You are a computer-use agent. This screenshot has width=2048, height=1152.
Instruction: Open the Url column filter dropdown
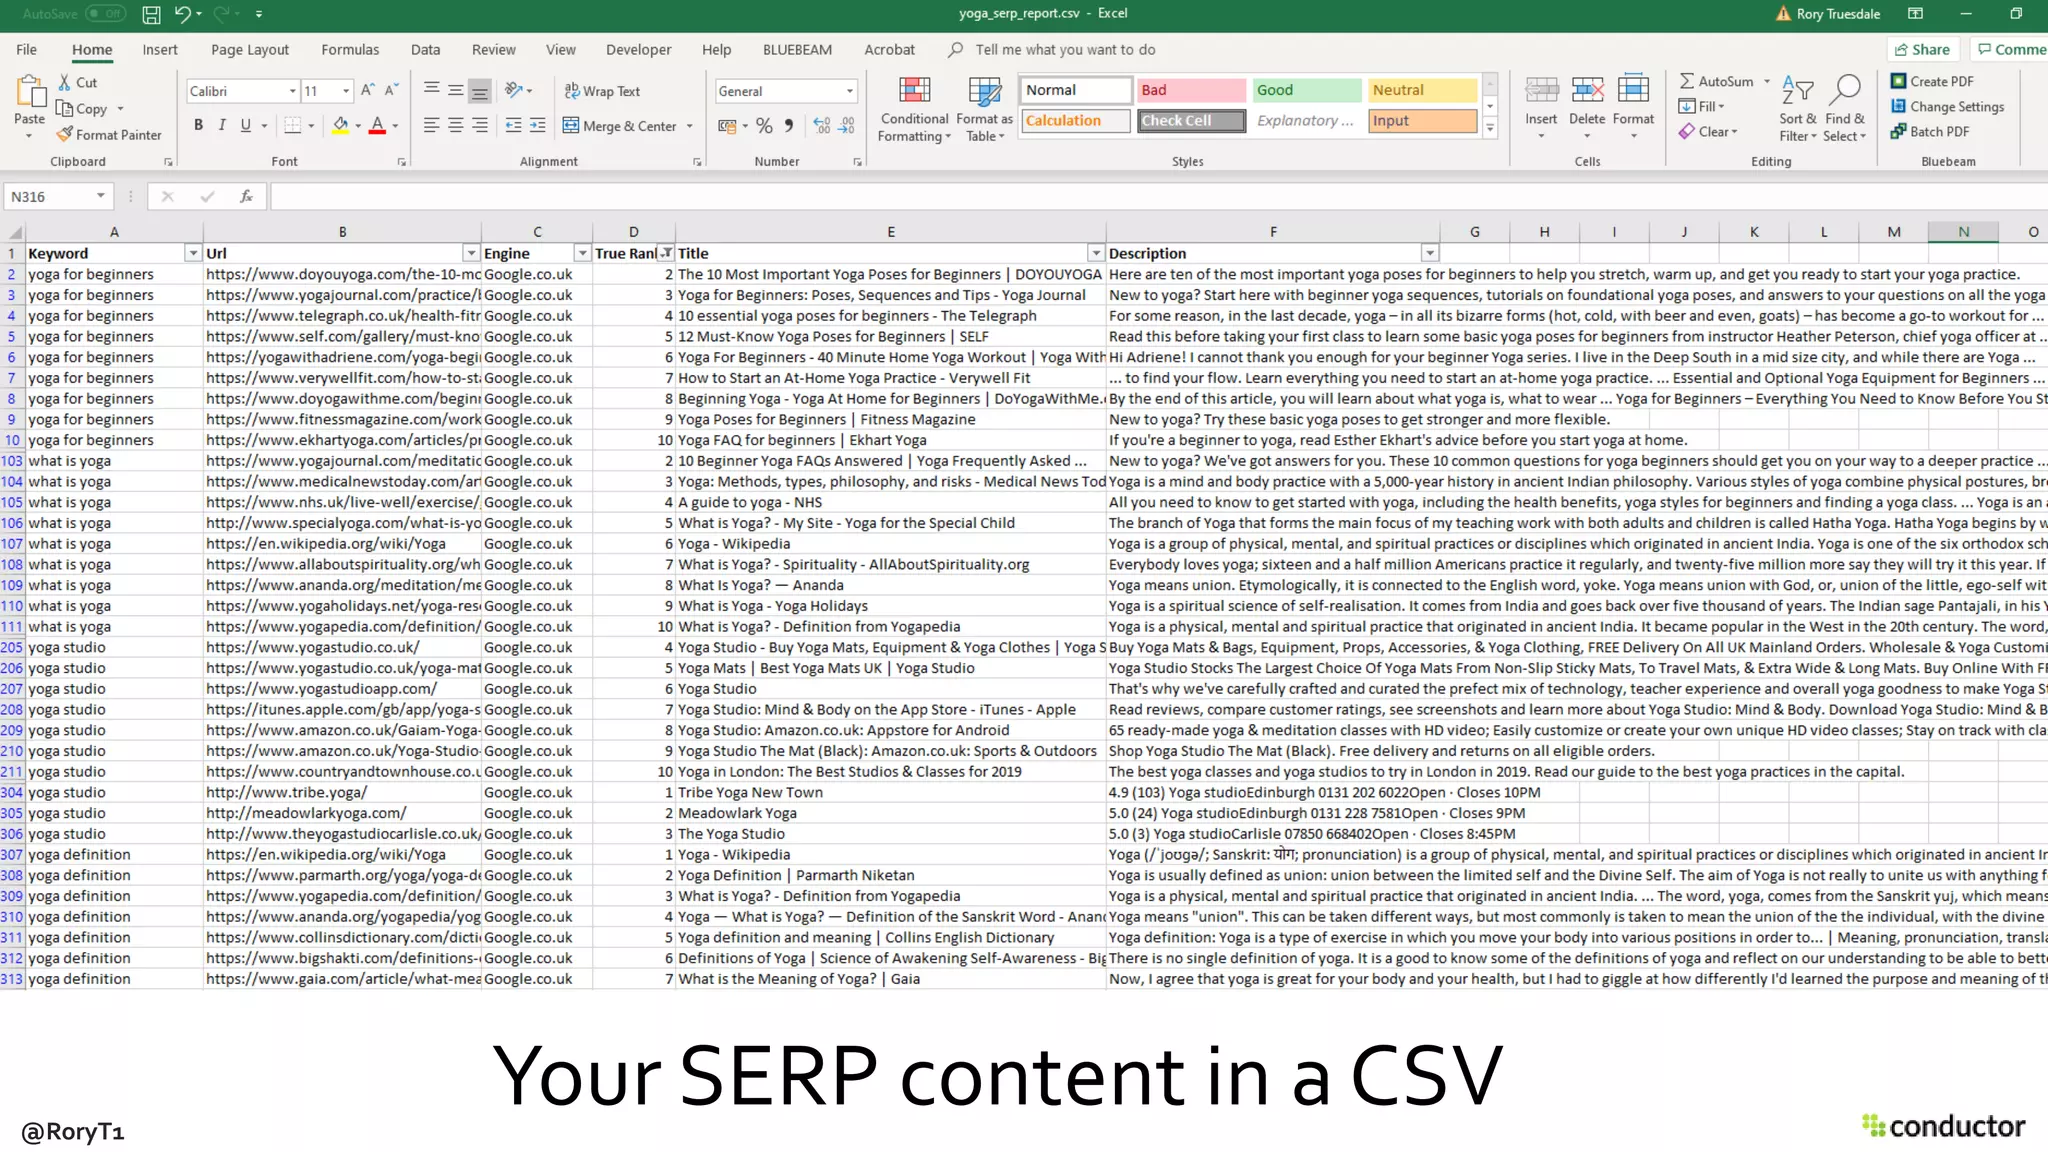[470, 254]
